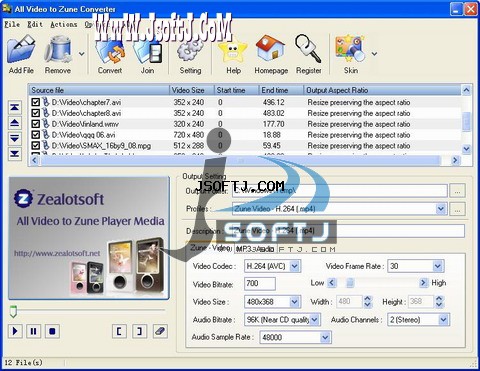This screenshot has width=480, height=371.
Task: Decrease bitrate with Low slider arrow
Action: [x=331, y=283]
